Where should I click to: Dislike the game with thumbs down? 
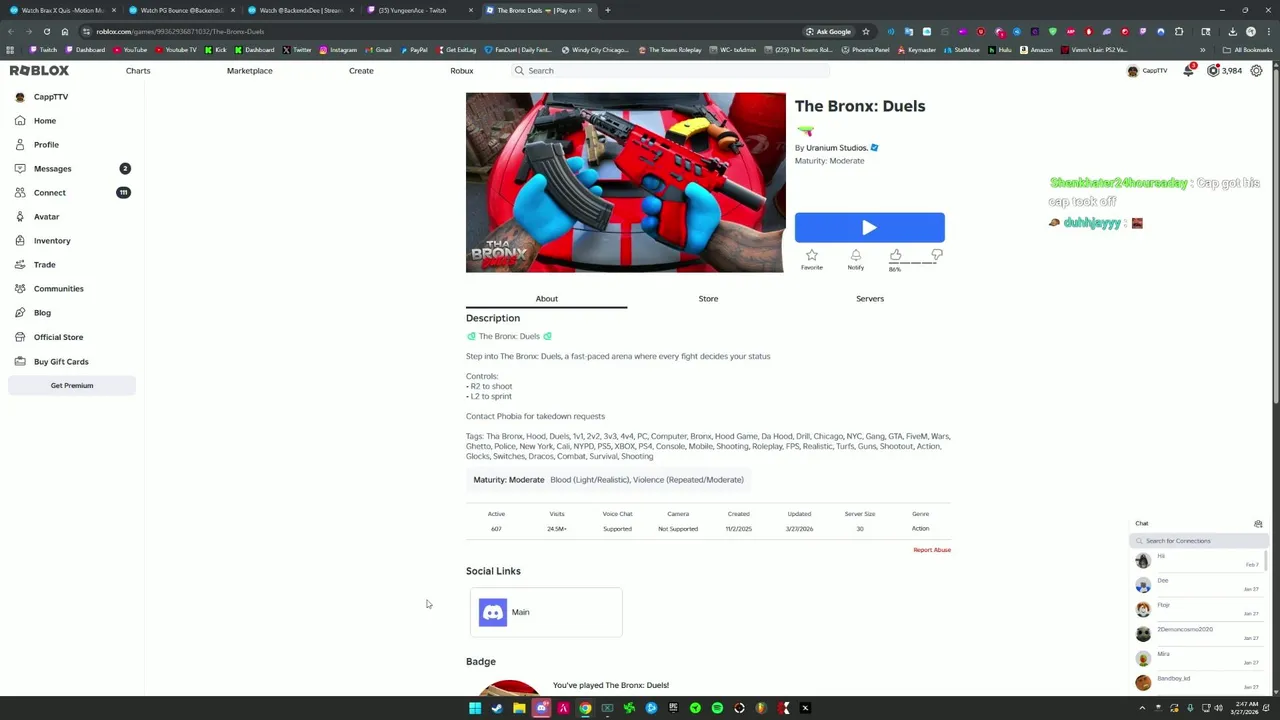click(x=936, y=256)
